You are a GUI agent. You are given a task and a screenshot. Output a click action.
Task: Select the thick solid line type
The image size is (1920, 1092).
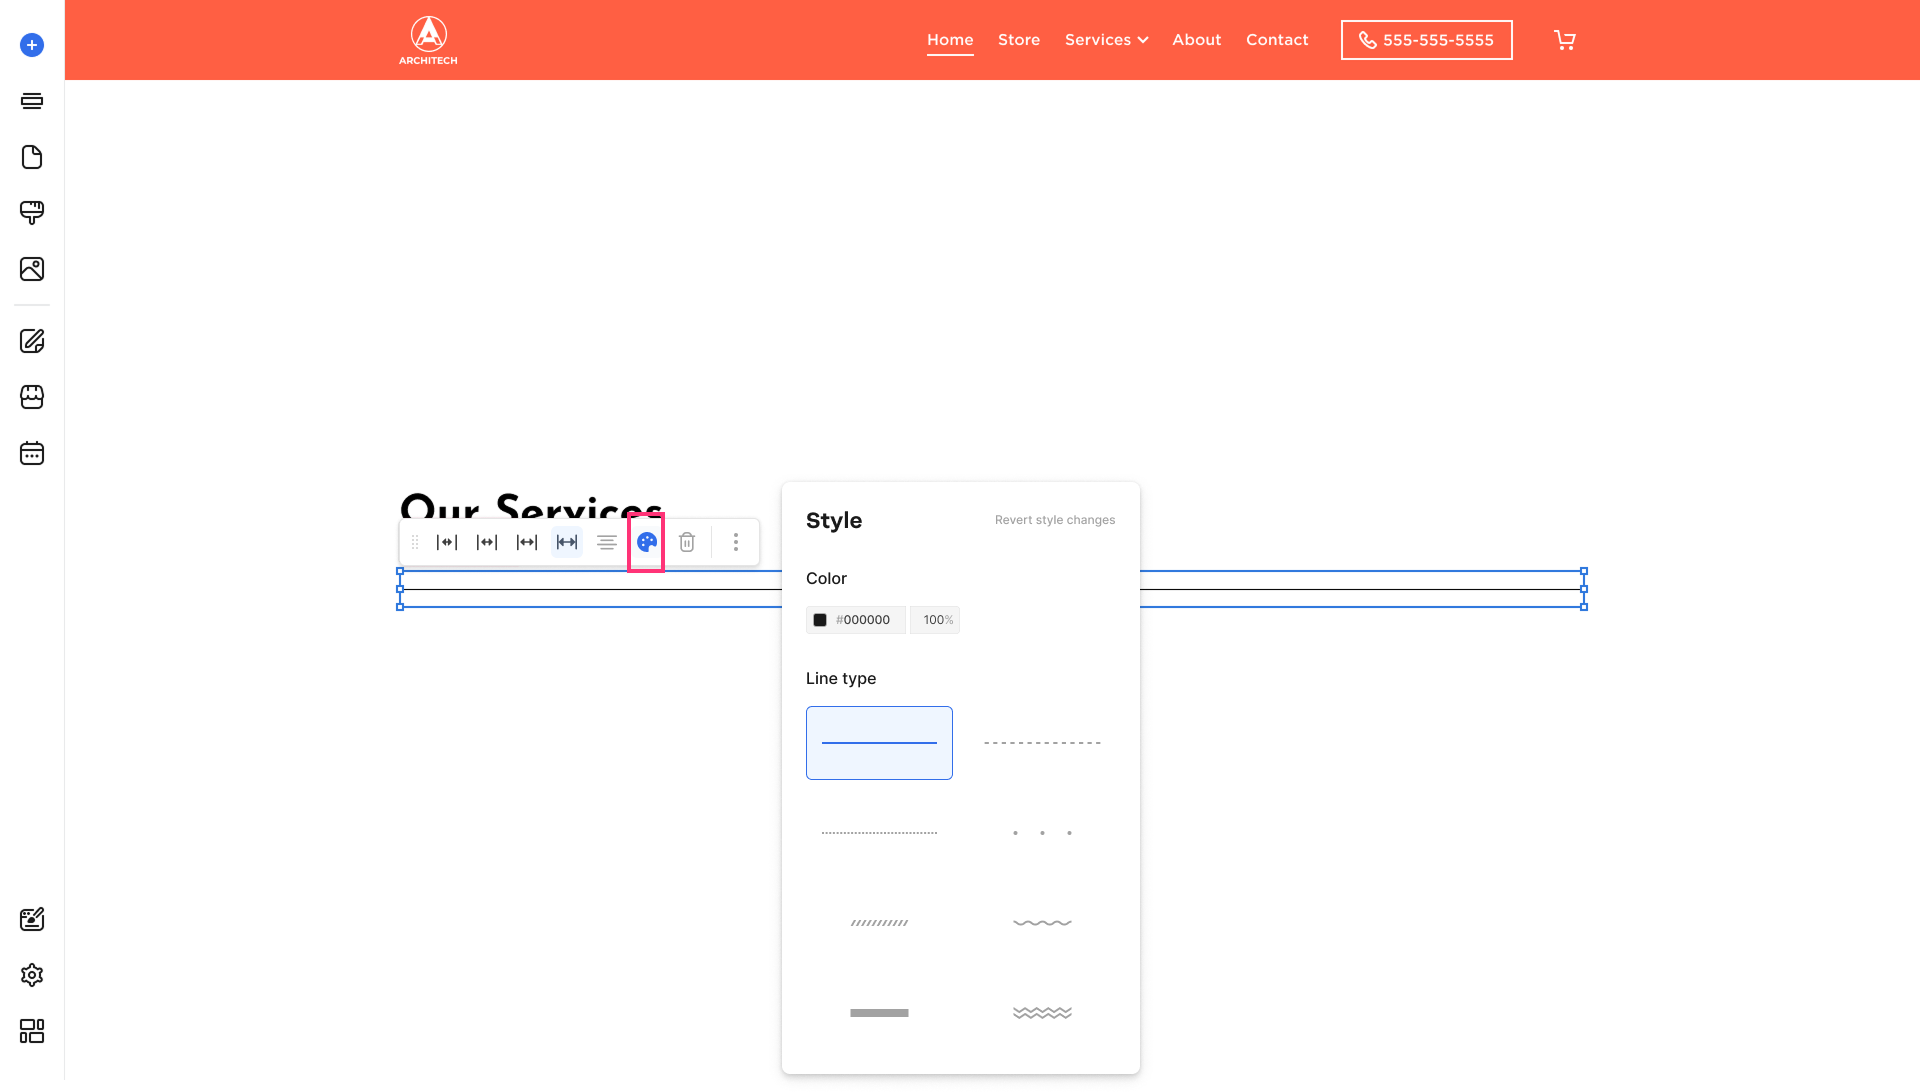pyautogui.click(x=879, y=1013)
